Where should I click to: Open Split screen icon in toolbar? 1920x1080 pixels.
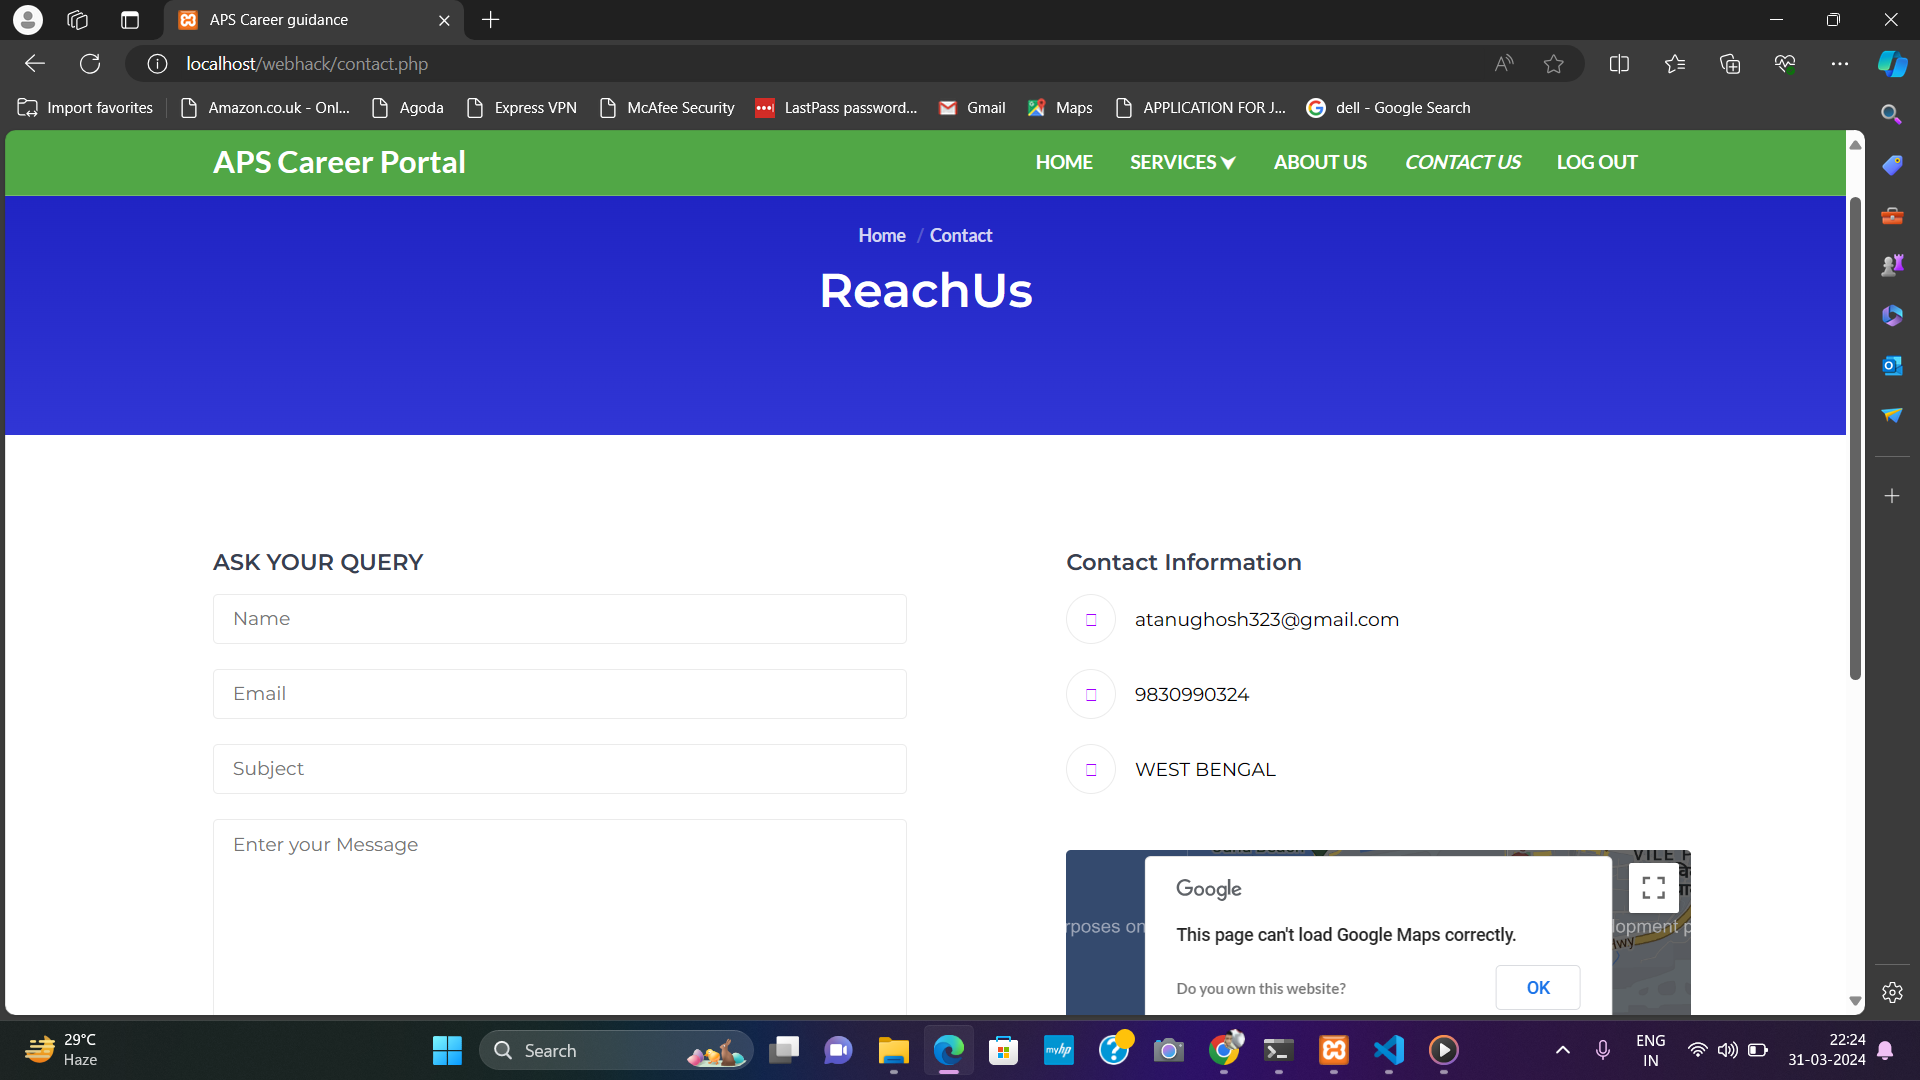tap(1619, 64)
